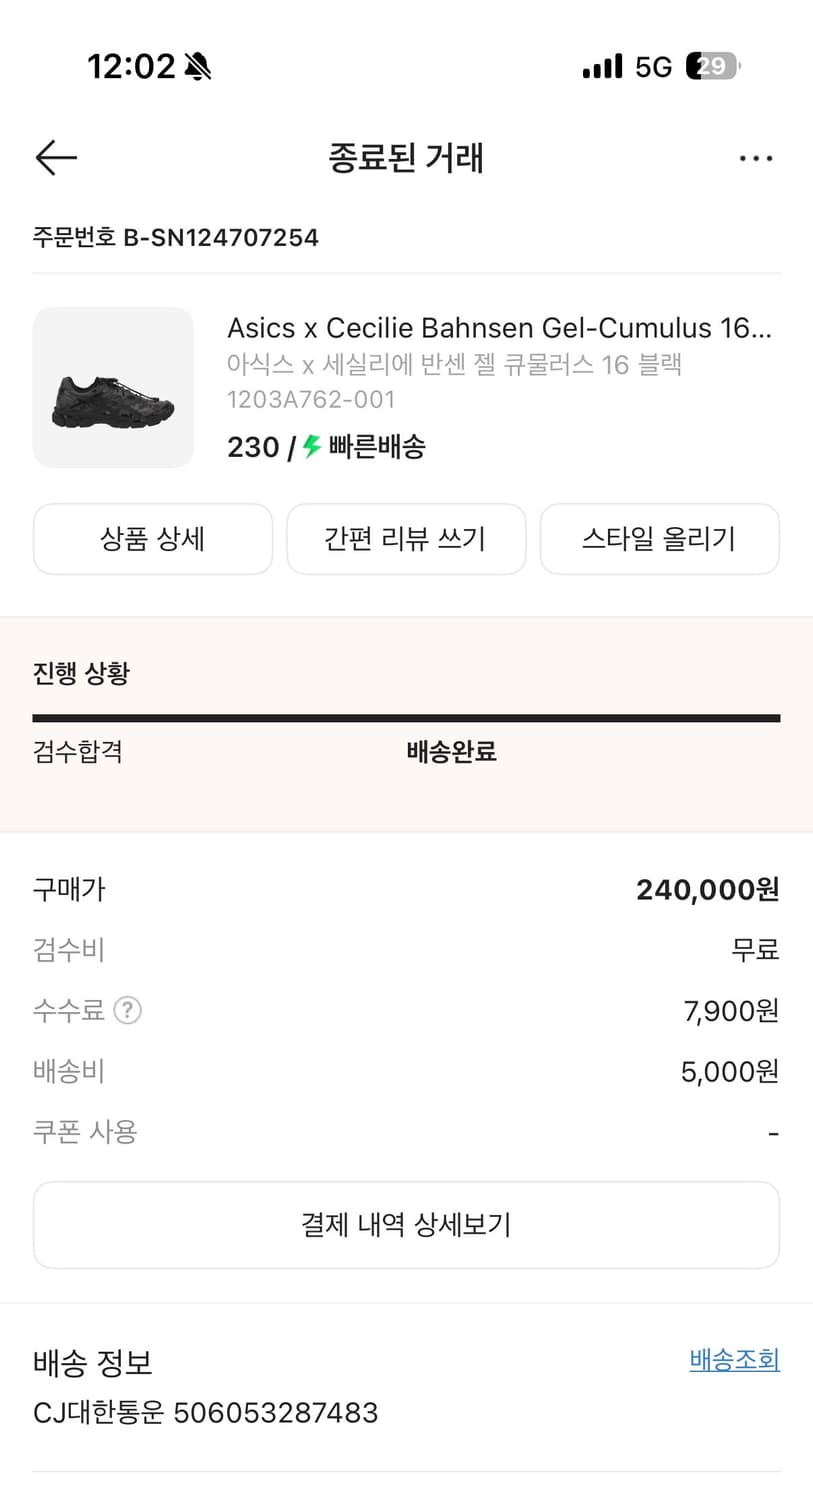The image size is (813, 1500).
Task: Open the three-dot more options menu
Action: click(755, 158)
